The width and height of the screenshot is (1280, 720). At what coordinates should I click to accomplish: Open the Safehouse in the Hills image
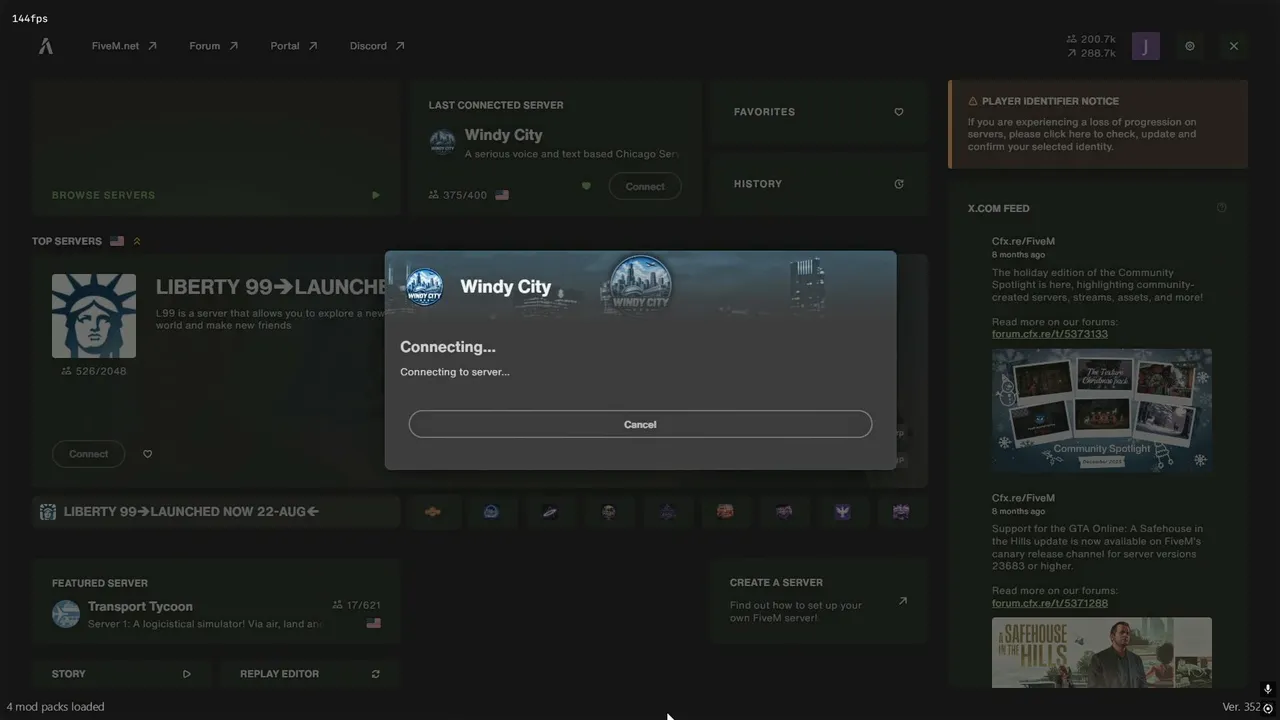(1102, 653)
